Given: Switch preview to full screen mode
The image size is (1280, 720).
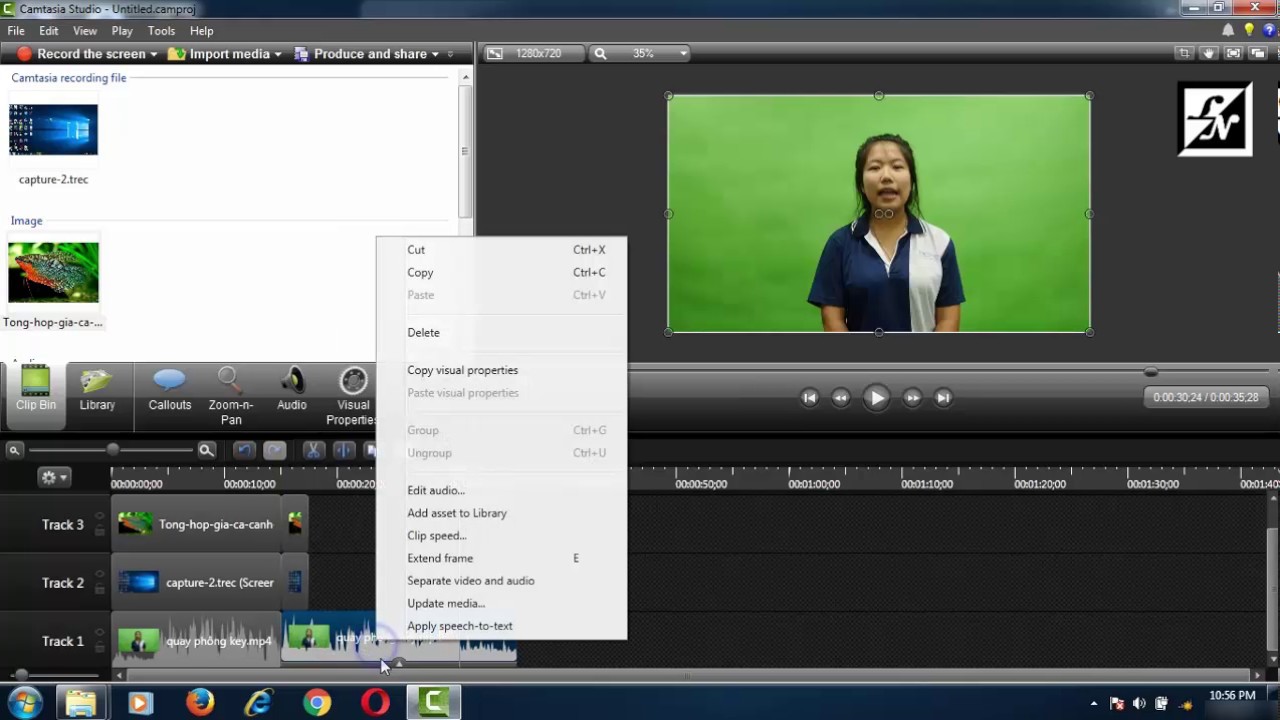Looking at the screenshot, I should [x=1233, y=54].
